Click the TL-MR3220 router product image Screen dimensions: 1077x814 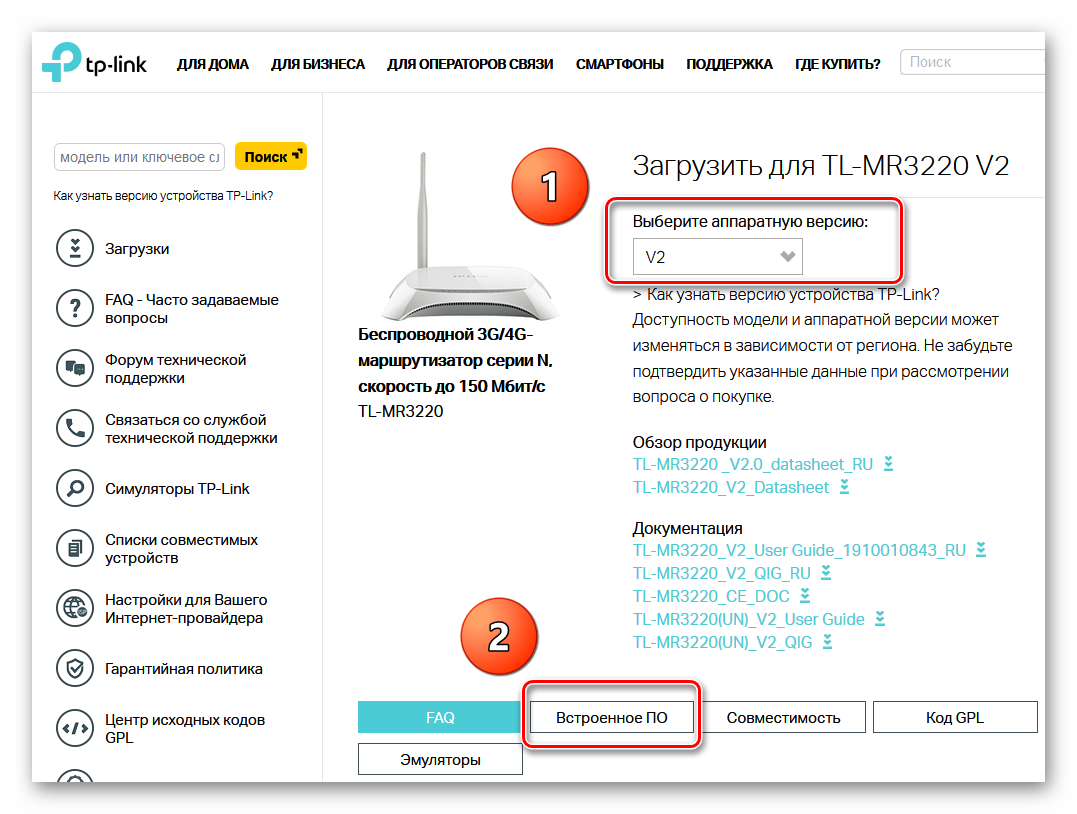coord(469,237)
